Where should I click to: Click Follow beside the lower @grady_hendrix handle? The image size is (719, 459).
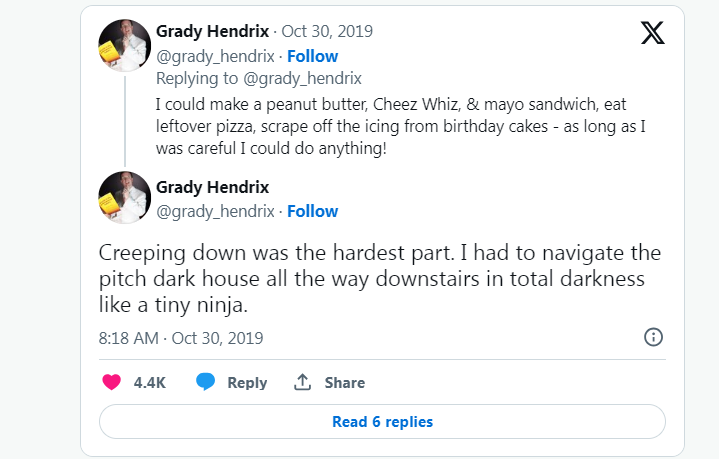tap(313, 211)
